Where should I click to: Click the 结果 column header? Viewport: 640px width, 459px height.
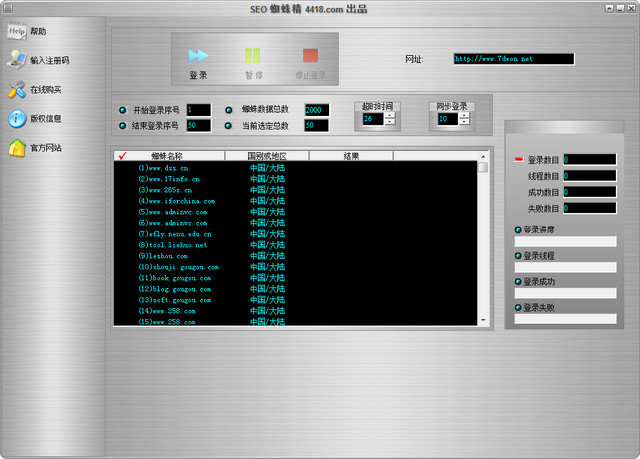click(352, 156)
